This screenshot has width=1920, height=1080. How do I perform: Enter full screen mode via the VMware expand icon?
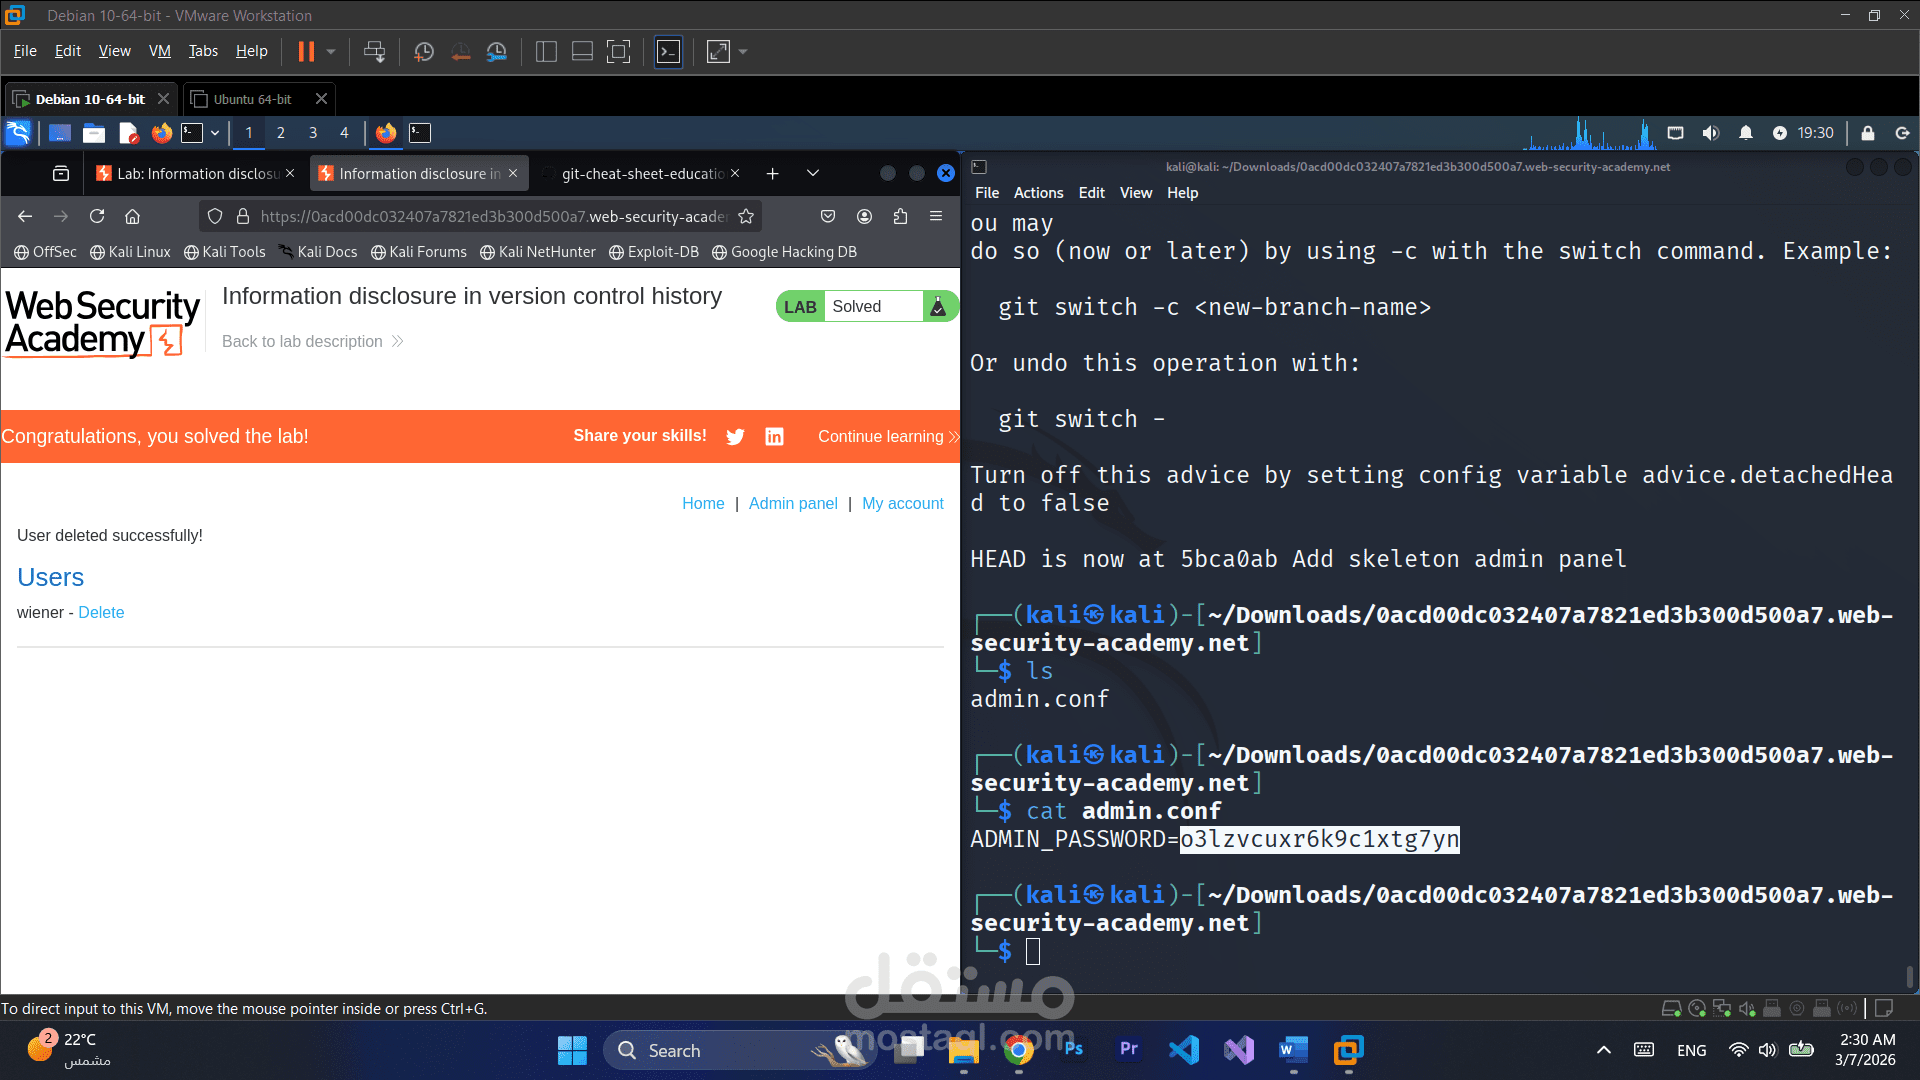718,51
